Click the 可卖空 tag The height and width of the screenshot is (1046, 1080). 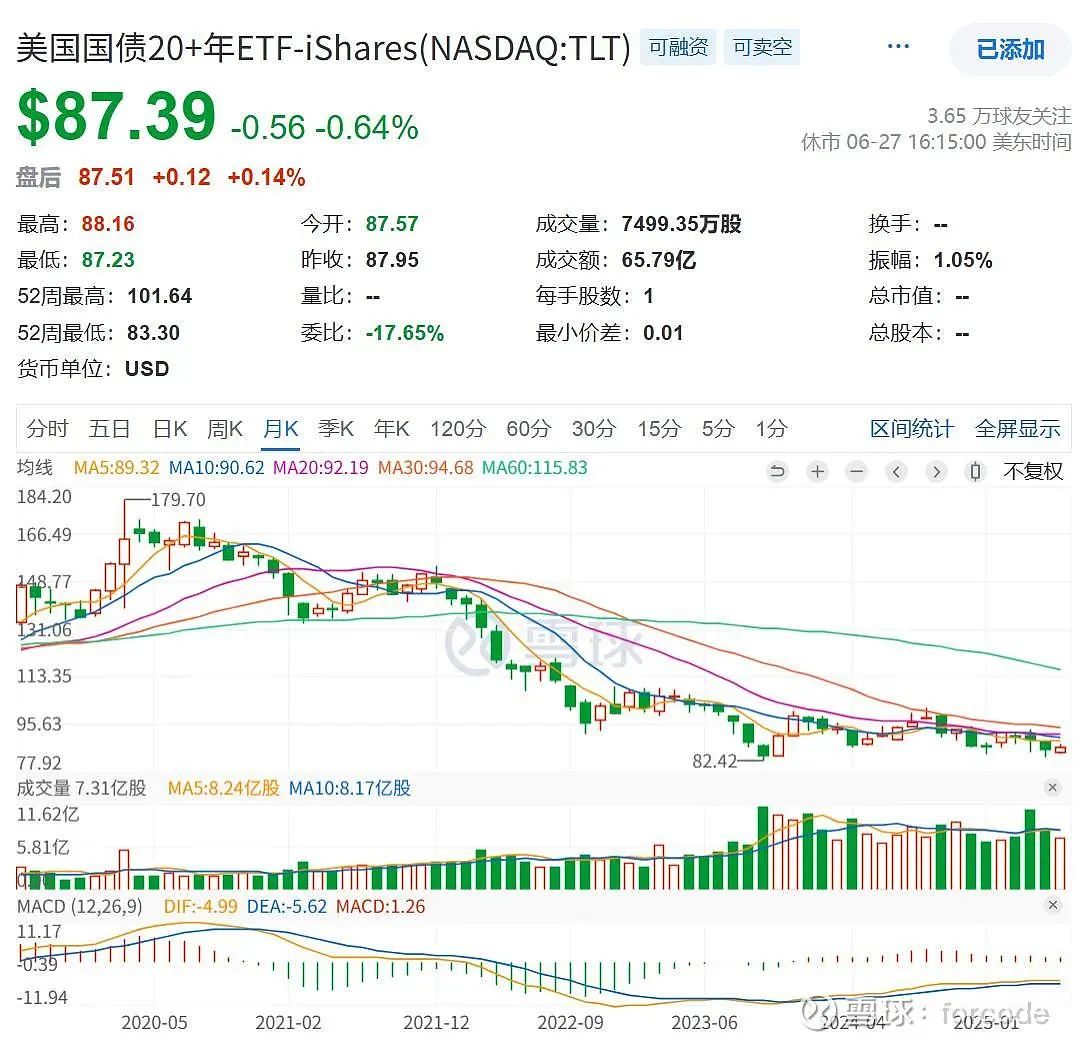pos(762,48)
